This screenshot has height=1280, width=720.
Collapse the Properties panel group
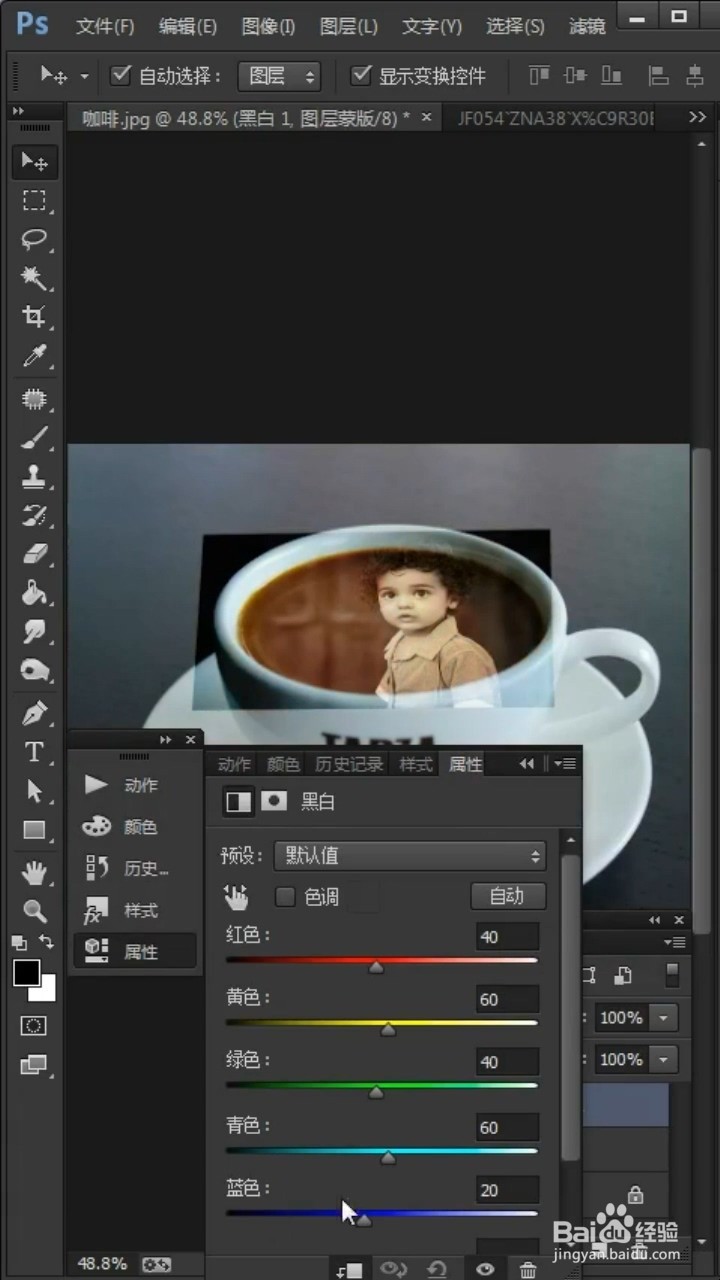pos(527,764)
